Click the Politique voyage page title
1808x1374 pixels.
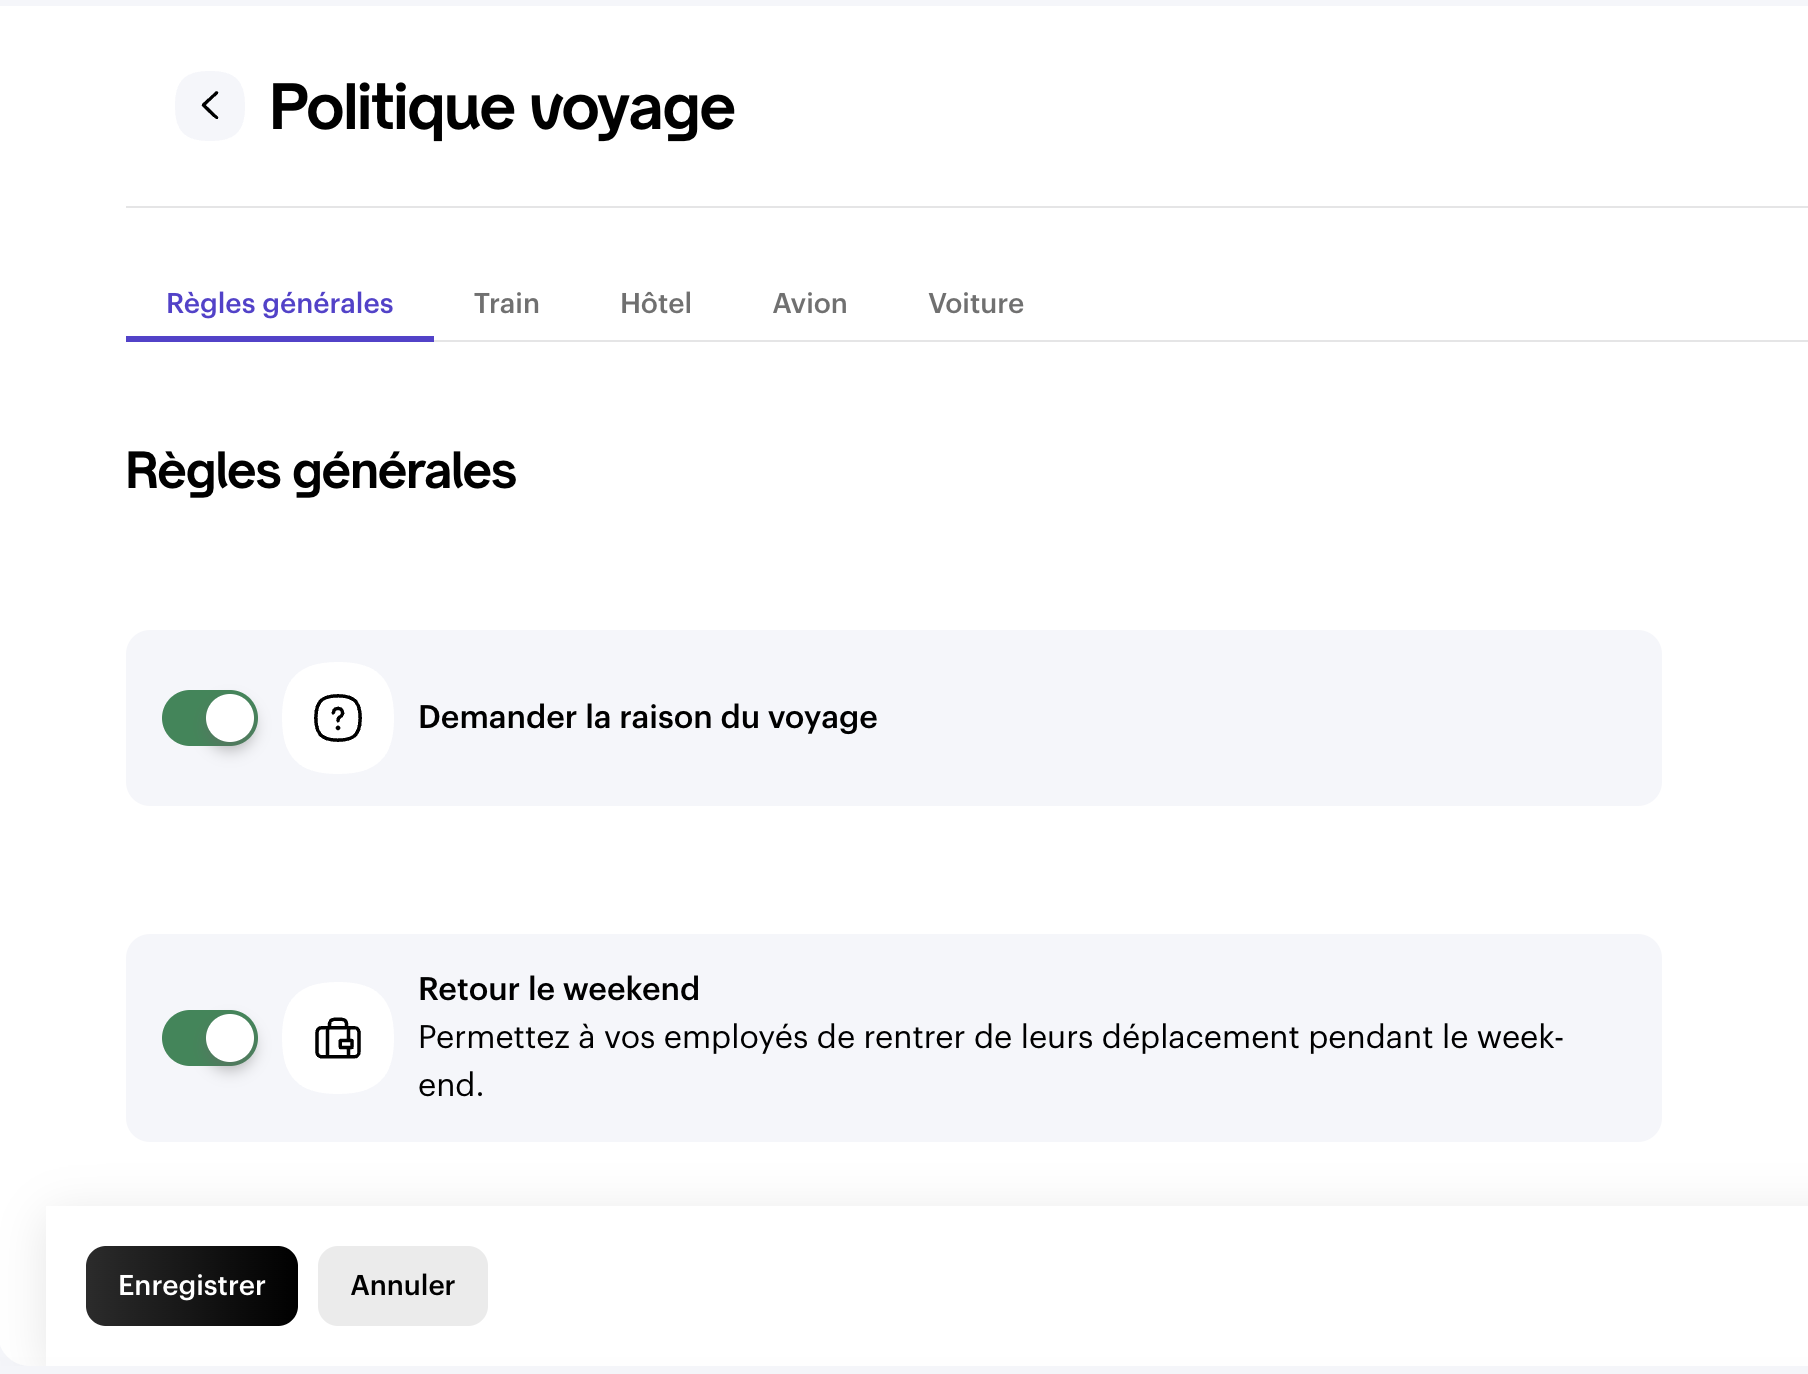502,108
